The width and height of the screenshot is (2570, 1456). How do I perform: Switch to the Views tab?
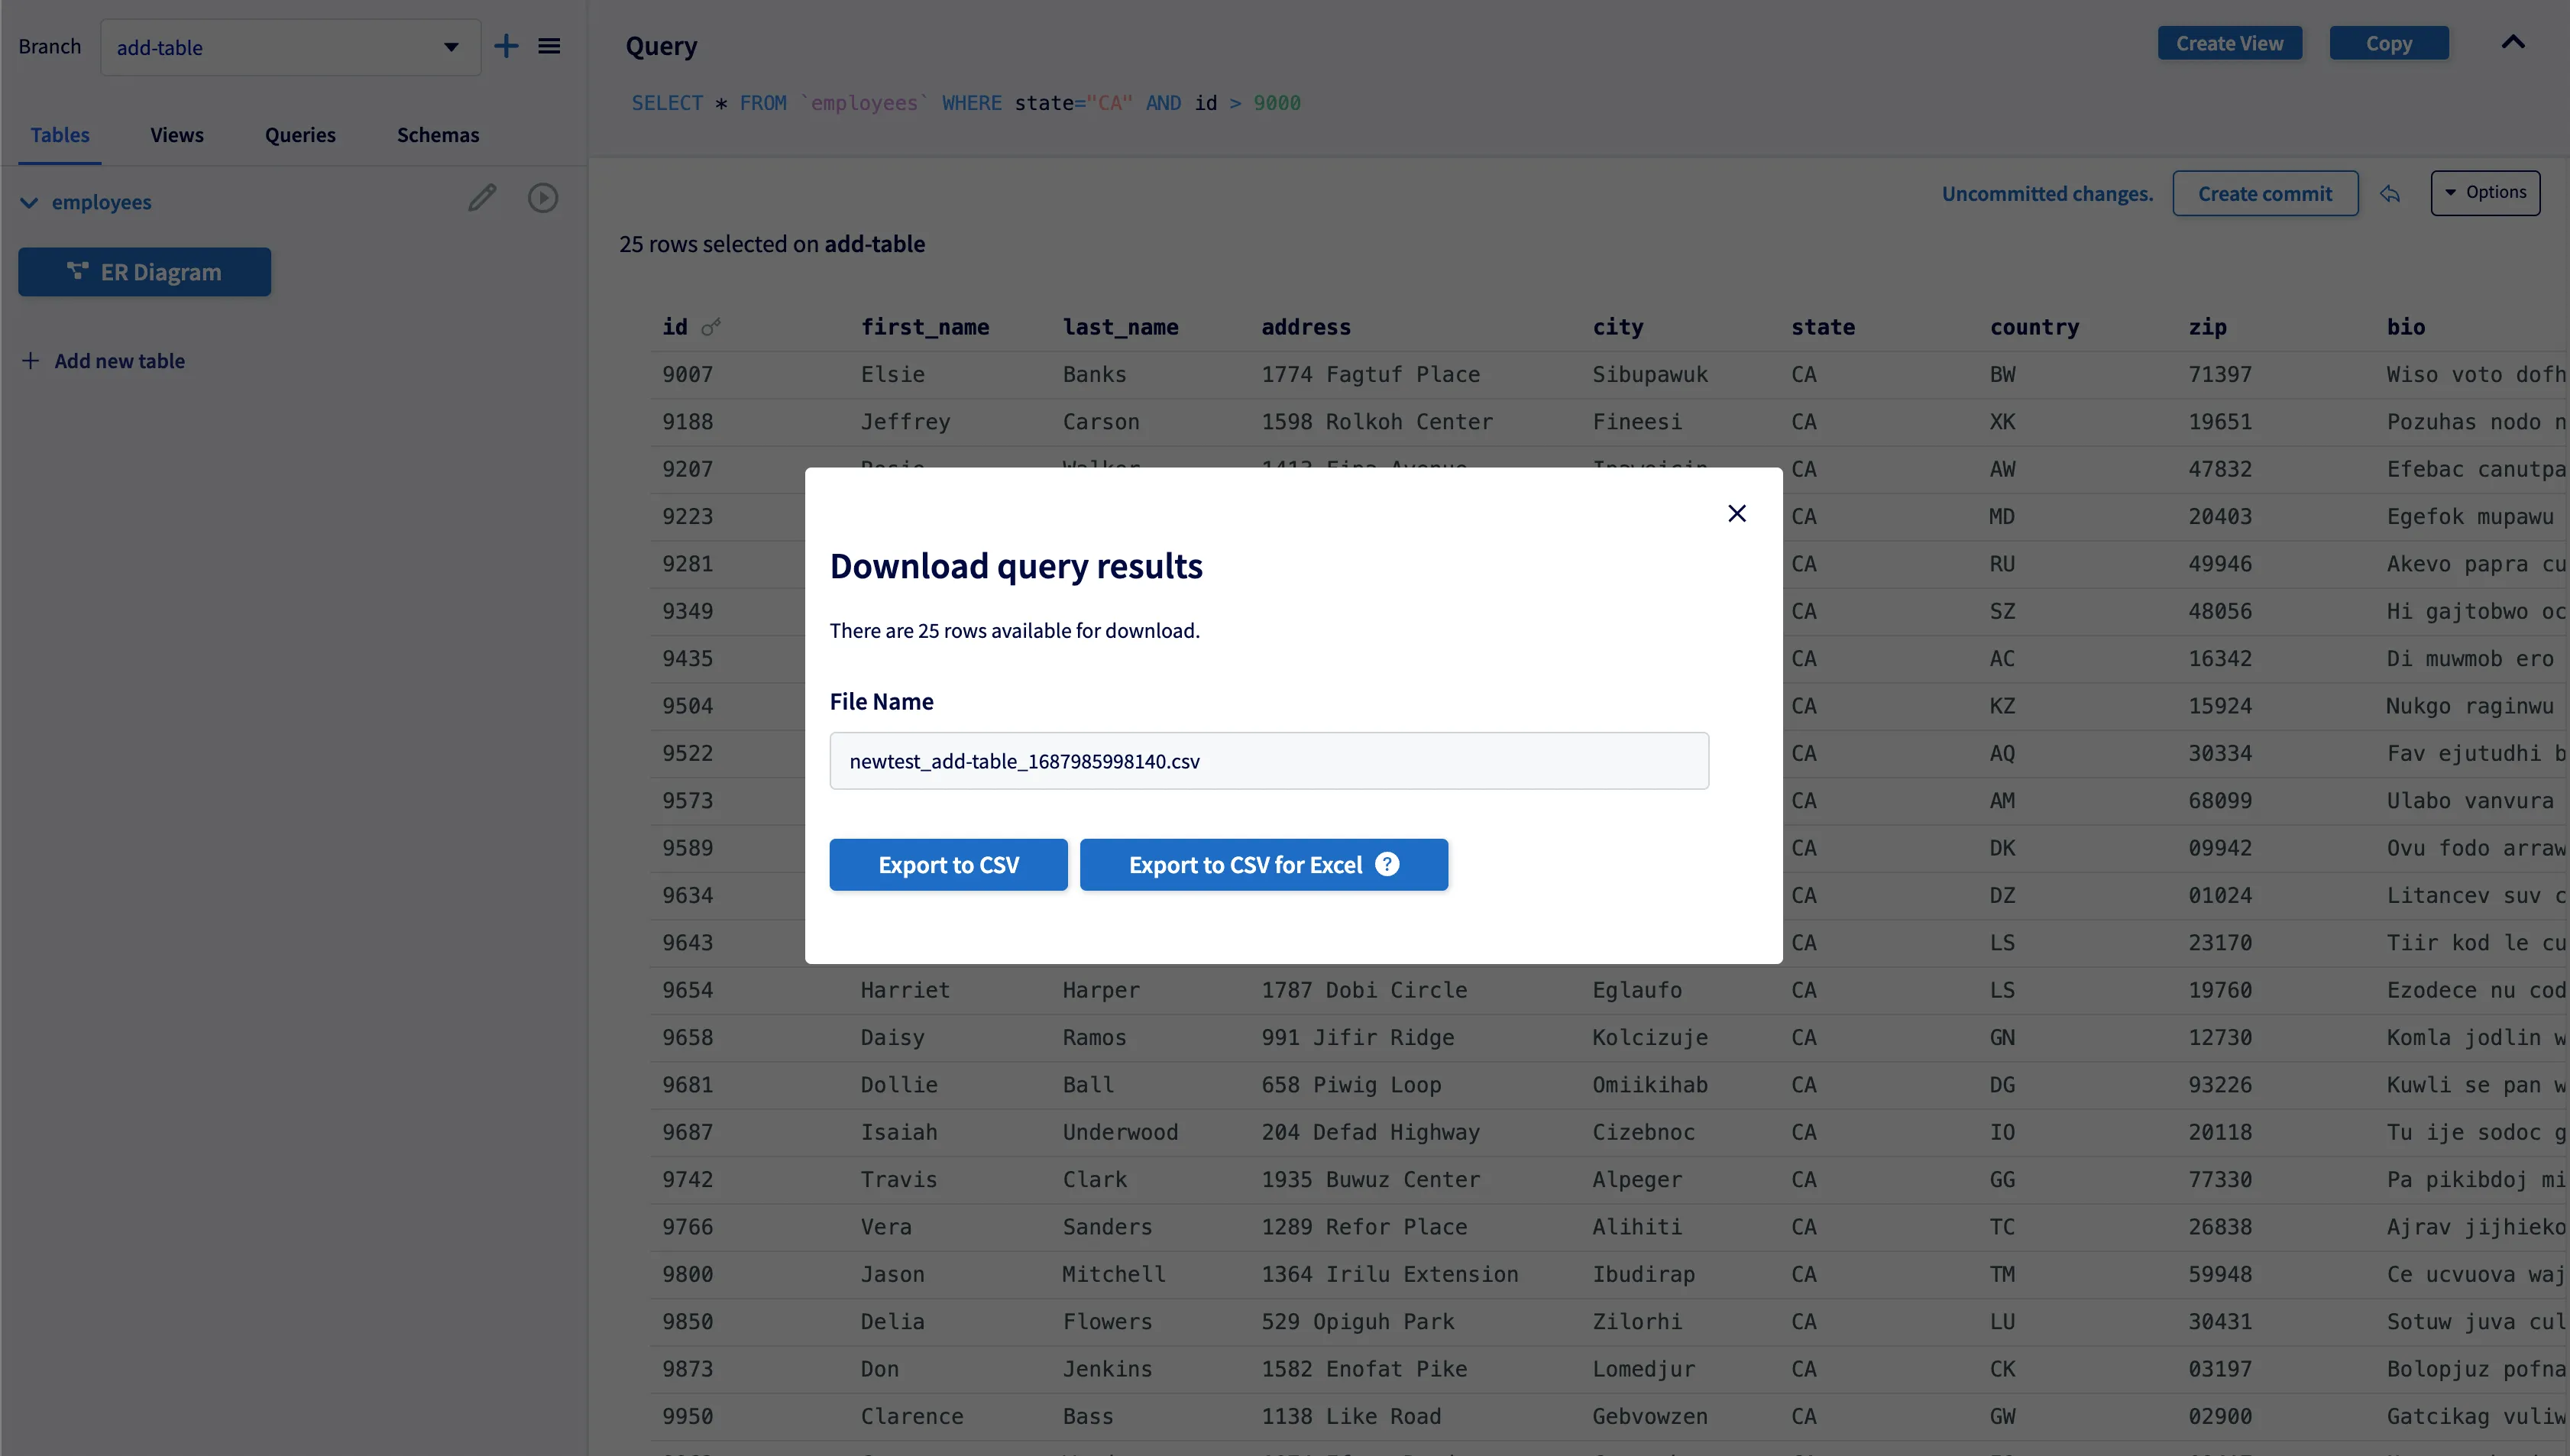pyautogui.click(x=177, y=134)
